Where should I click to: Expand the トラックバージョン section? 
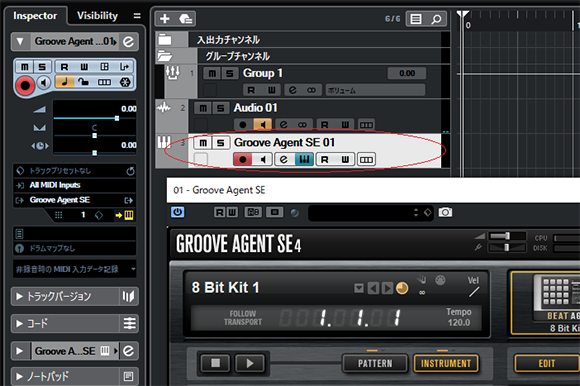tap(19, 296)
